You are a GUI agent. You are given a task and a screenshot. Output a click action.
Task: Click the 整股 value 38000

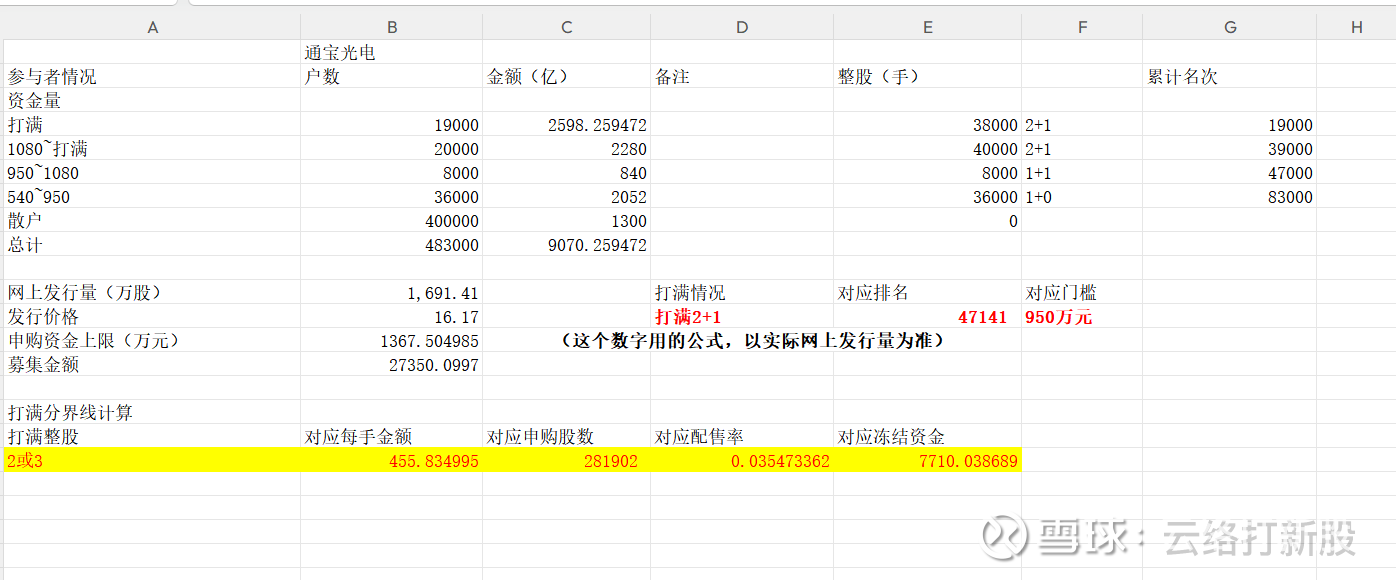click(927, 124)
